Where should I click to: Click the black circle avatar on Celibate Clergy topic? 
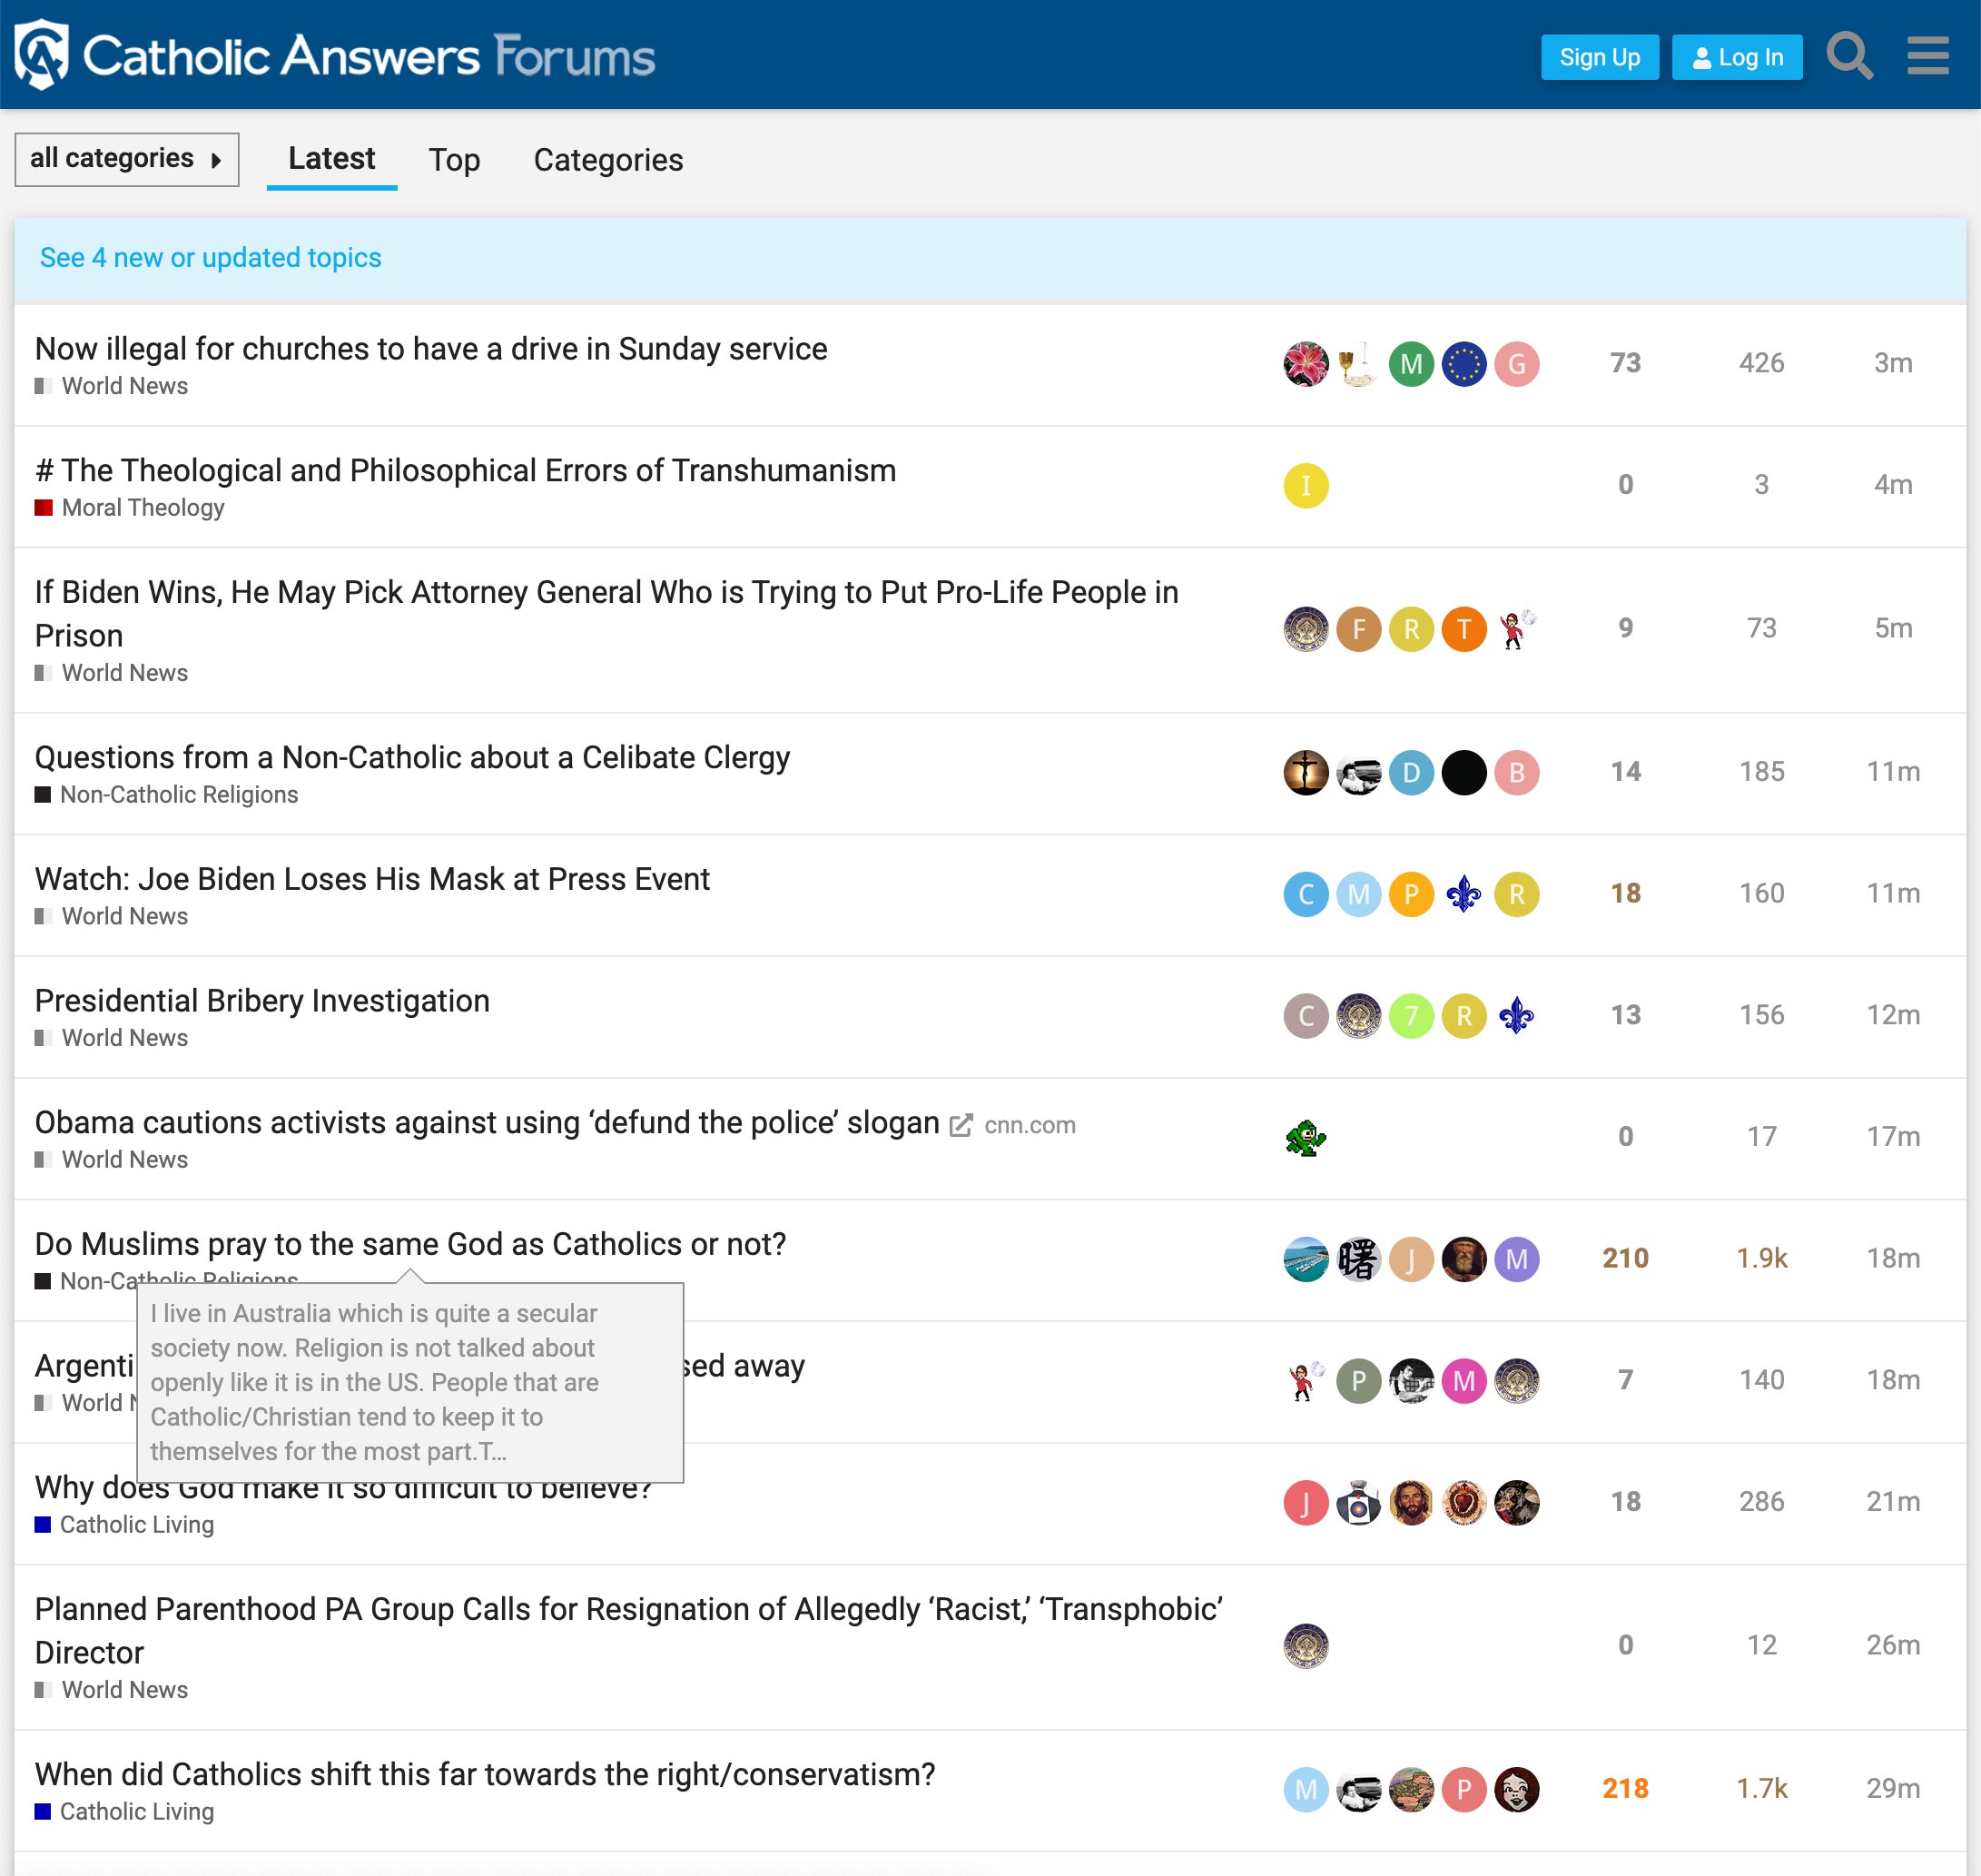click(x=1464, y=772)
